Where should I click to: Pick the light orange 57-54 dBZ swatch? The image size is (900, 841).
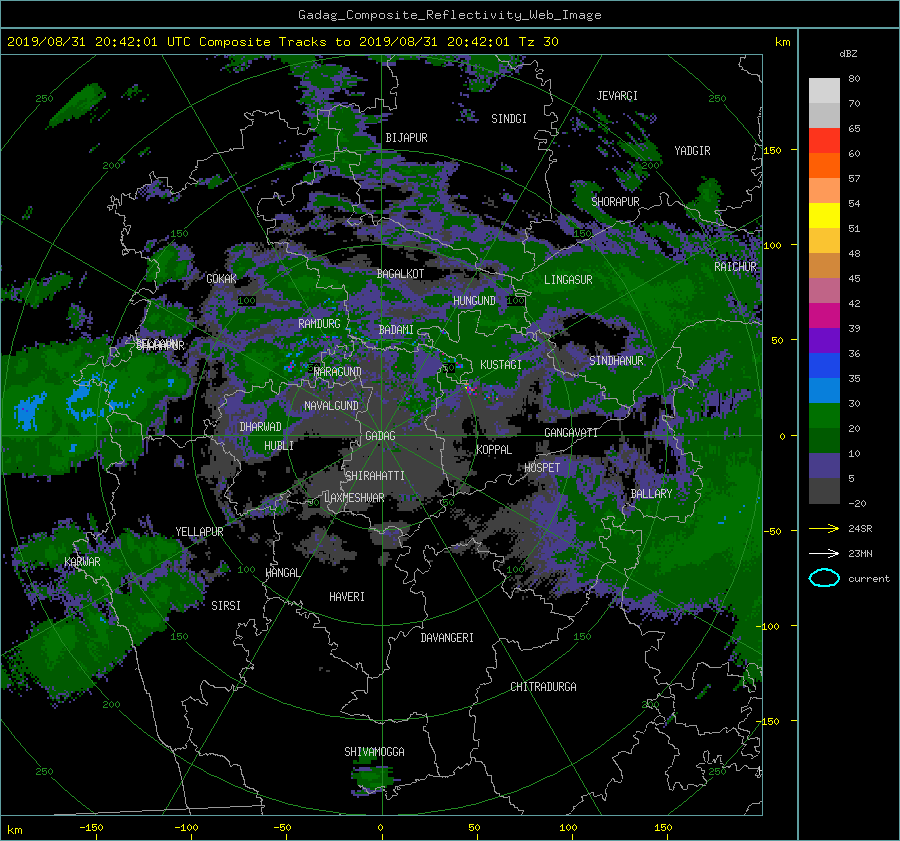(x=824, y=190)
